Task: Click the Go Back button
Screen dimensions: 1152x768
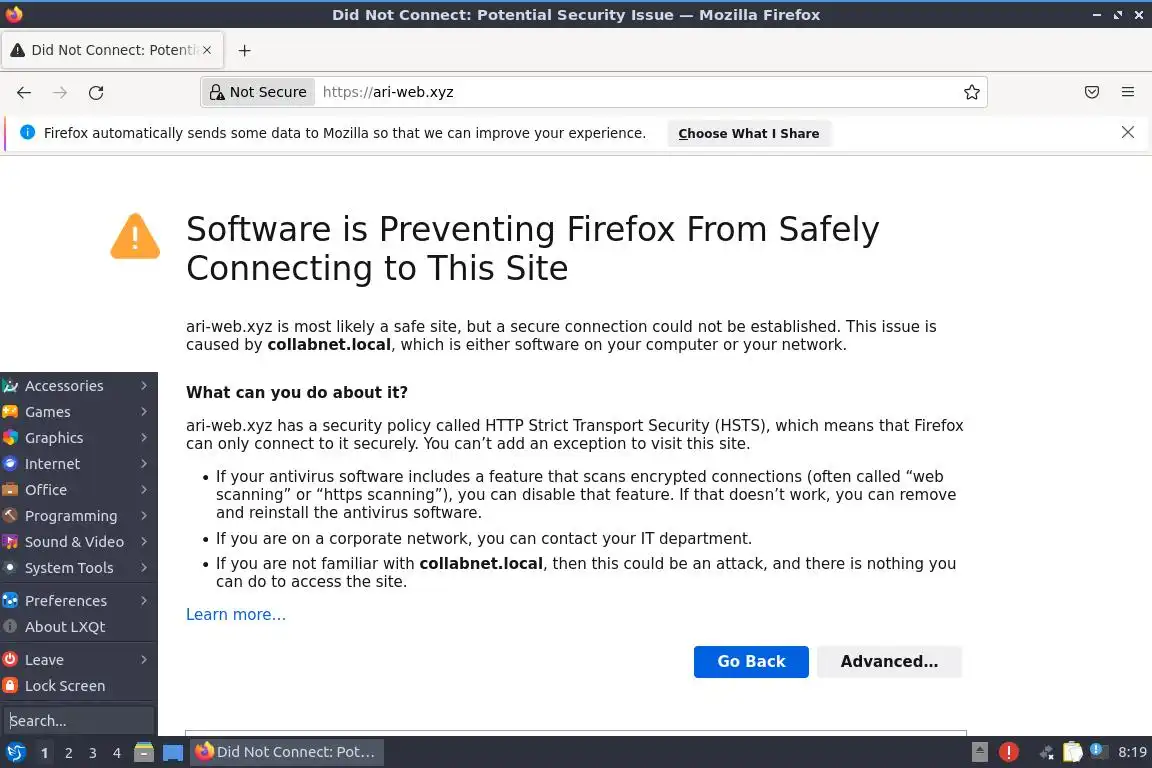Action: 751,661
